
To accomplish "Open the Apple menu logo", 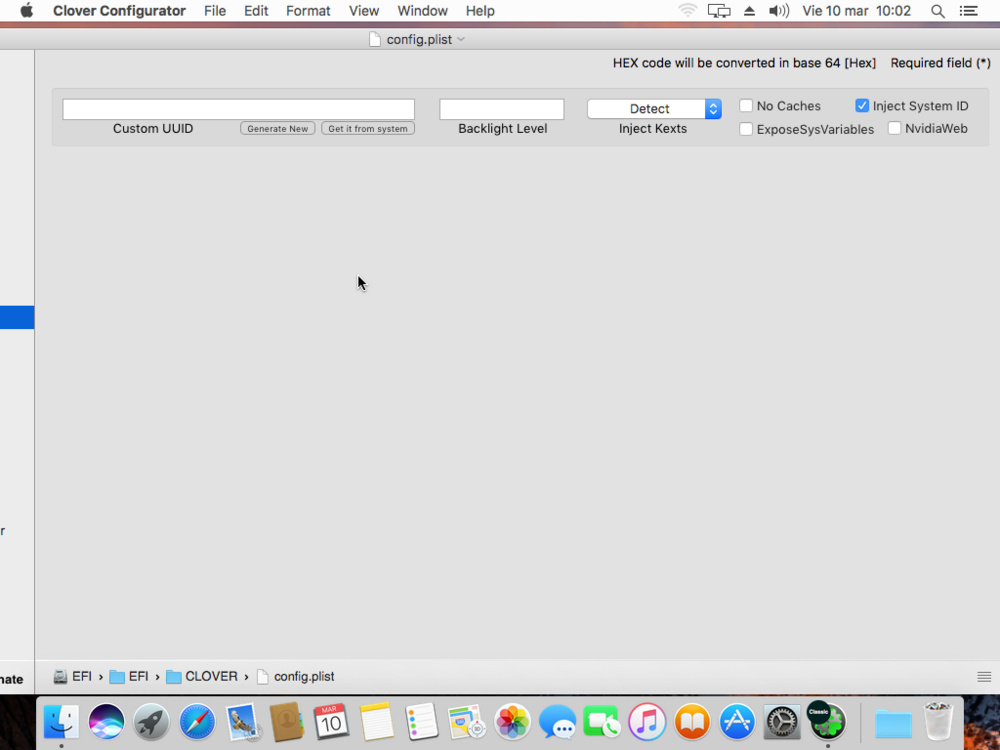I will [x=26, y=10].
